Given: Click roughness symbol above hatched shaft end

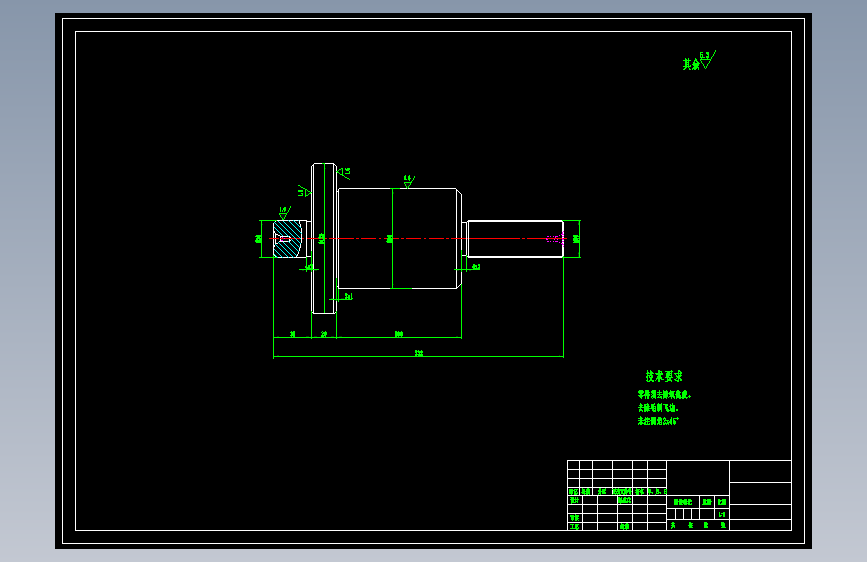Looking at the screenshot, I should coord(284,213).
